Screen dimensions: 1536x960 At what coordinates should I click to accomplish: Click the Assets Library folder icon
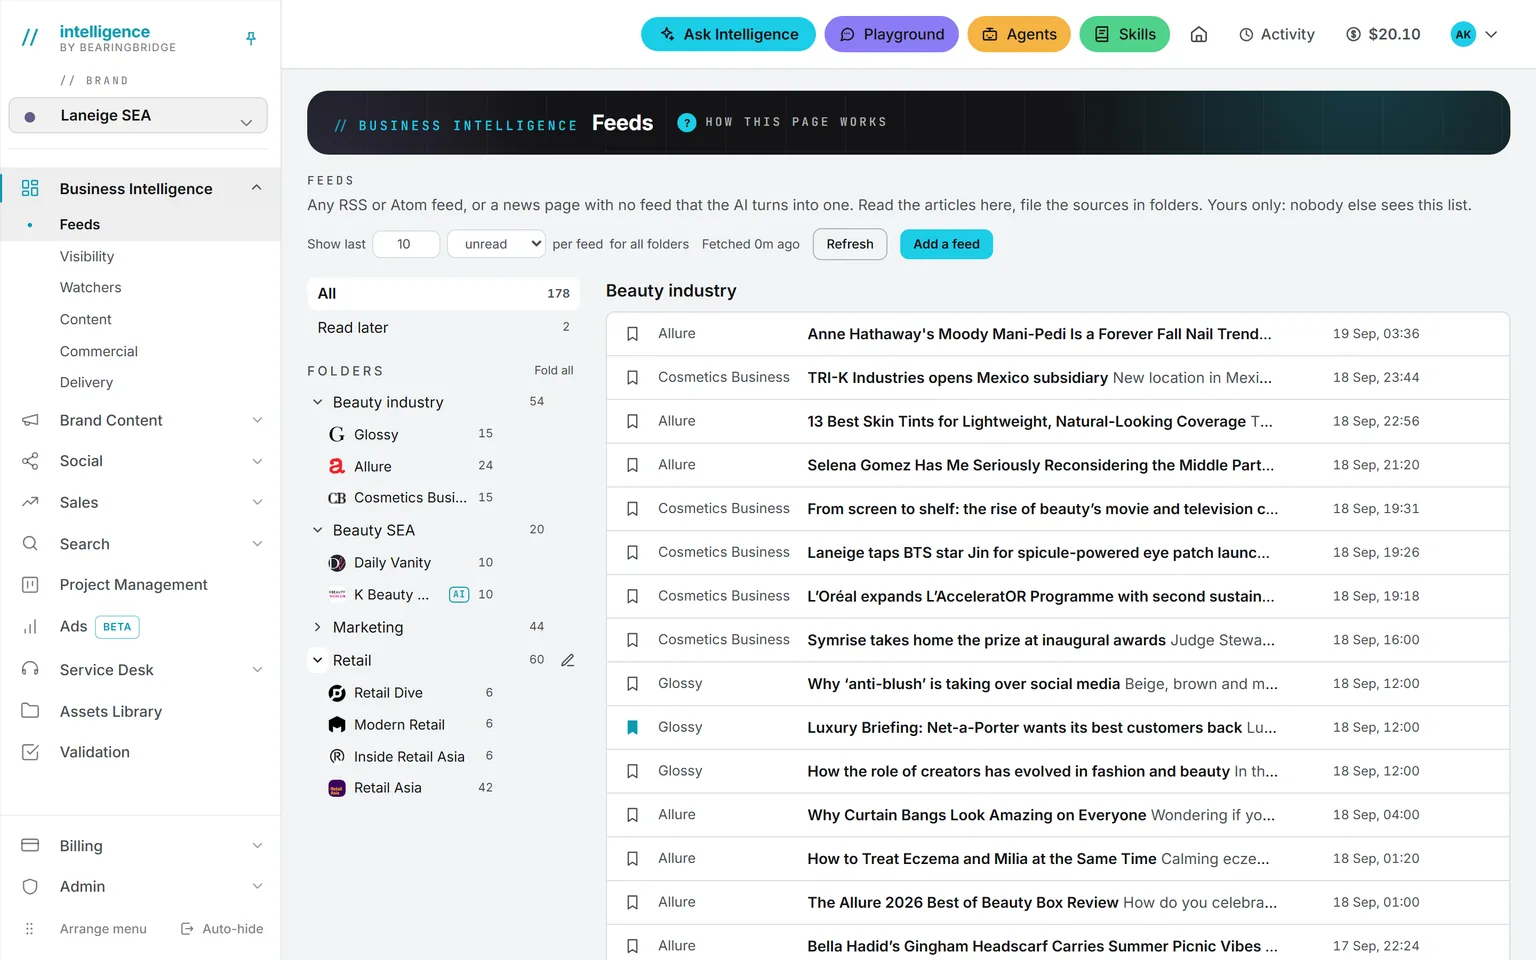click(x=30, y=711)
